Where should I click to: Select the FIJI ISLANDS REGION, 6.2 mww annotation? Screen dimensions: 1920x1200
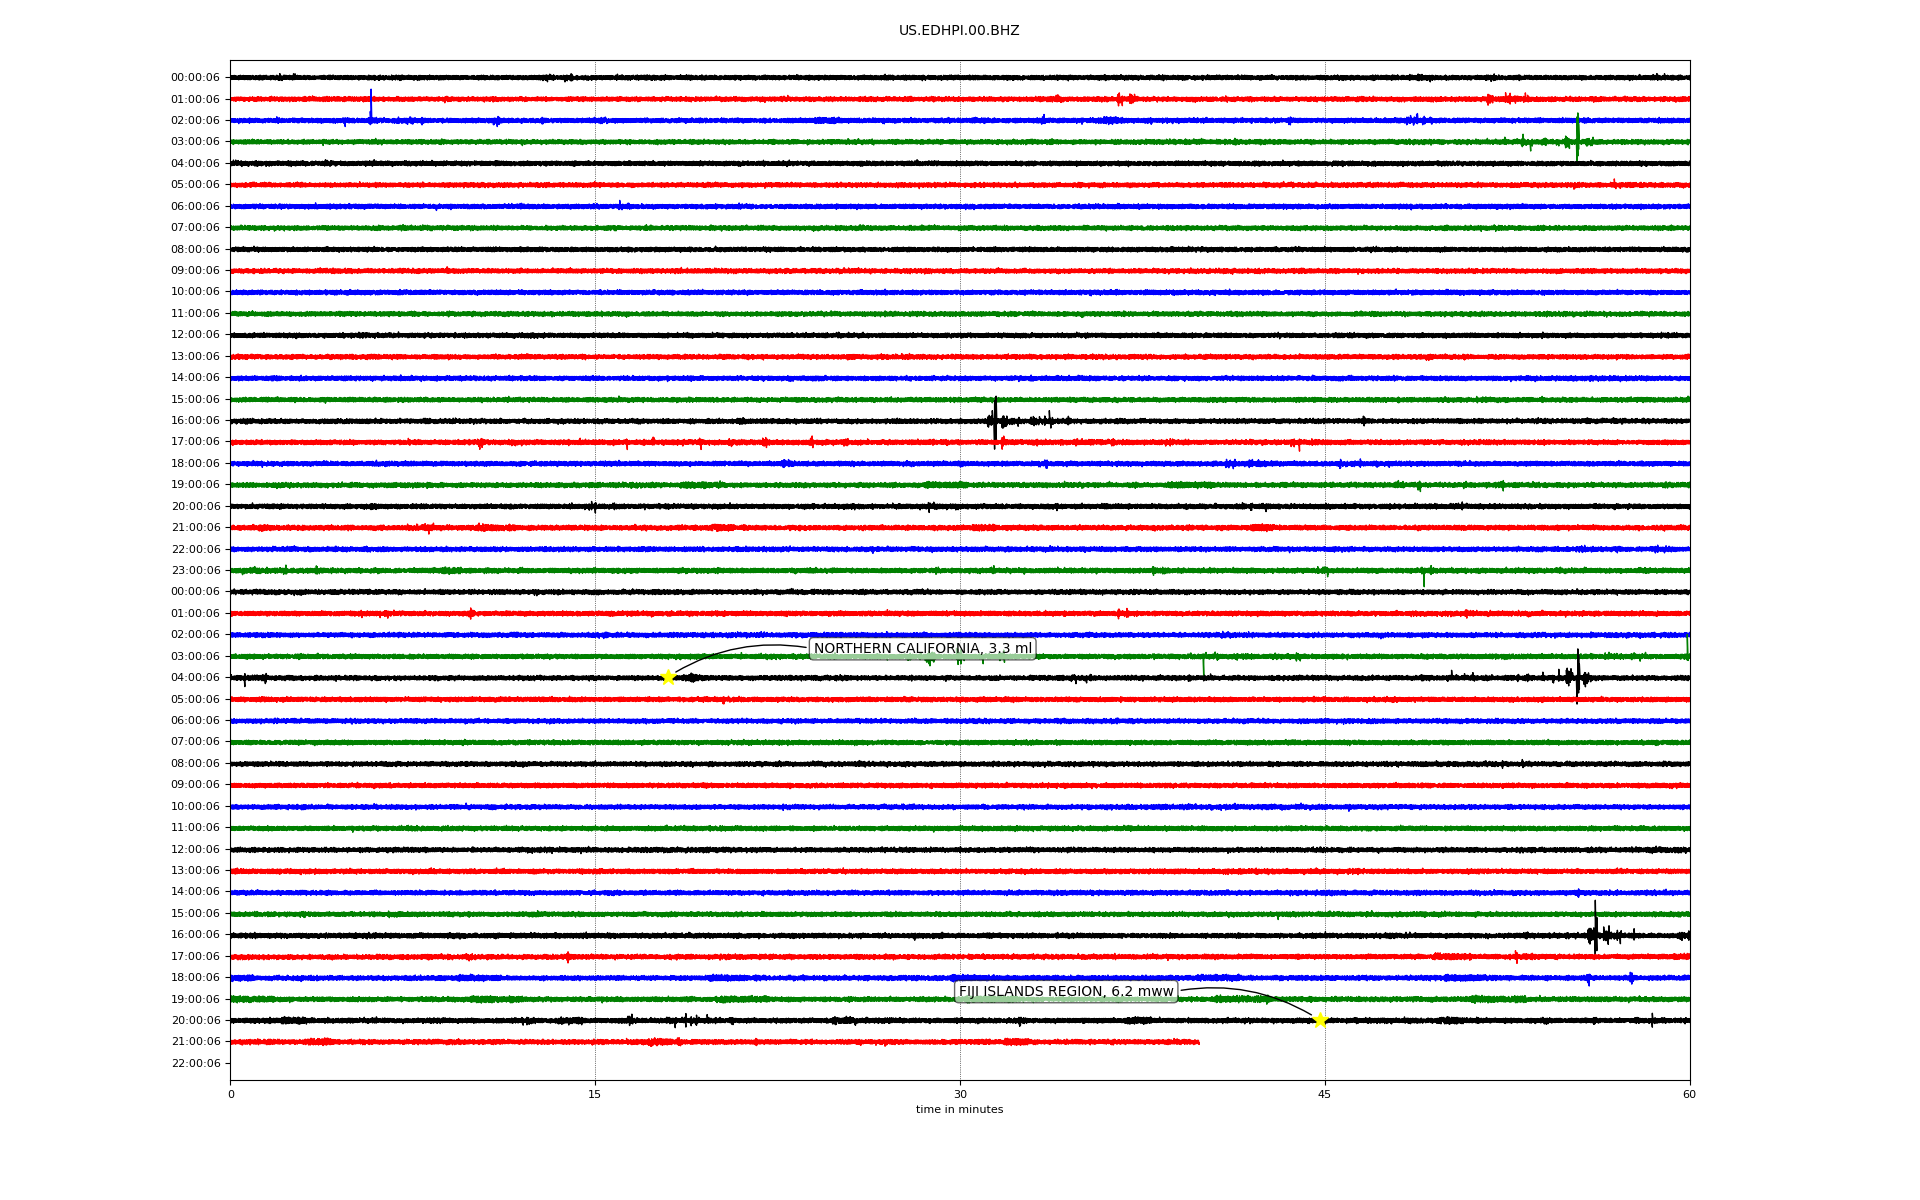[x=1066, y=992]
